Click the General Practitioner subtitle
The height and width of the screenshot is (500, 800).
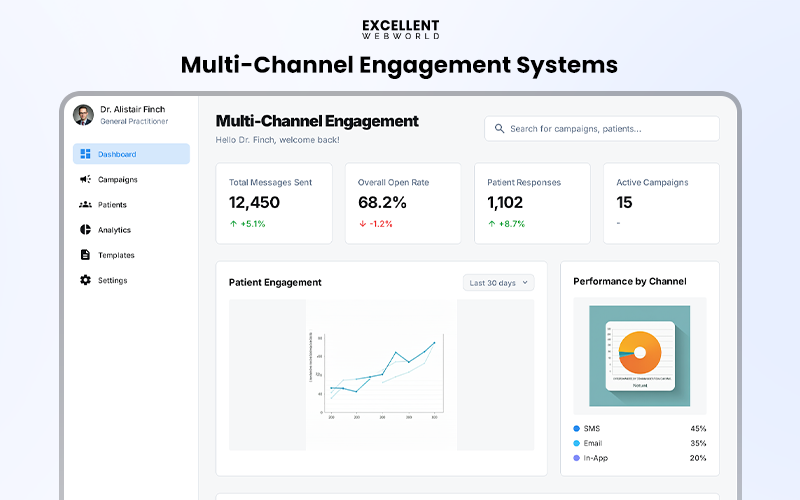(134, 121)
